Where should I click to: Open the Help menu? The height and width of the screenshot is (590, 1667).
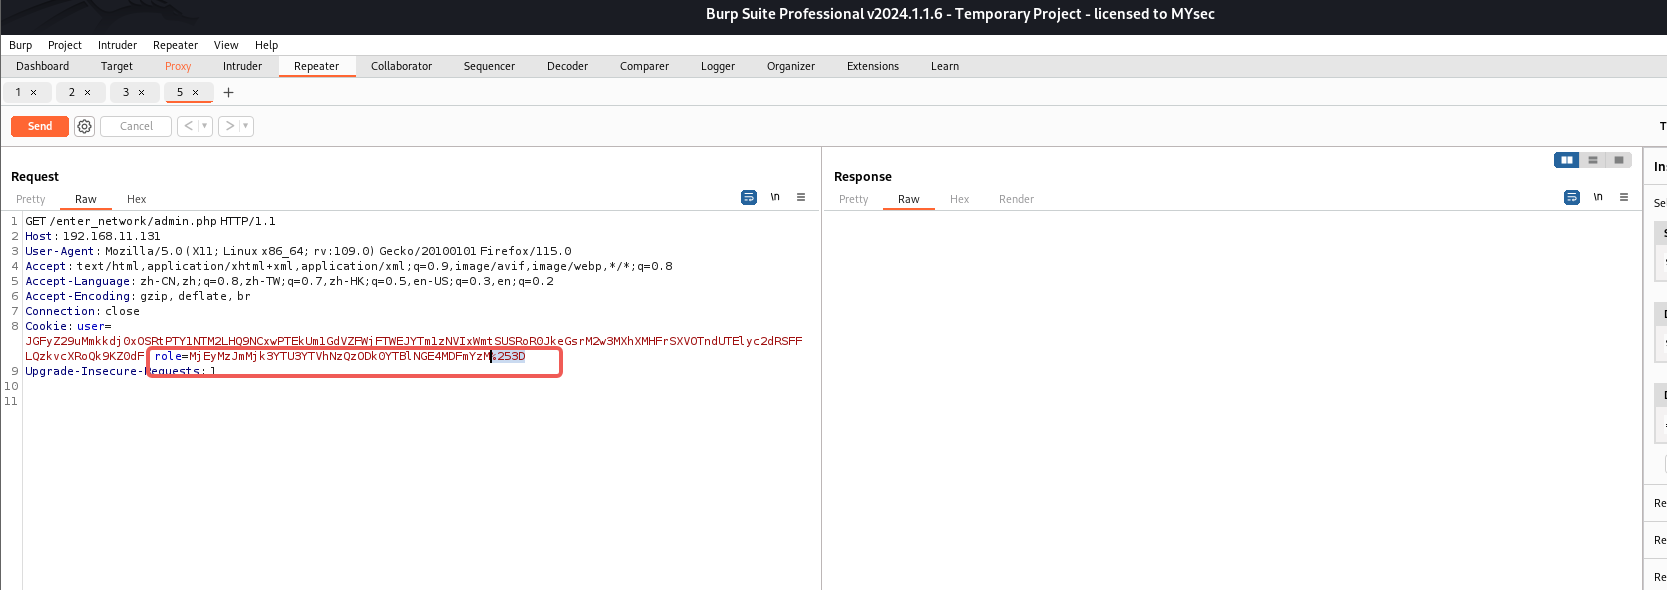[x=266, y=45]
